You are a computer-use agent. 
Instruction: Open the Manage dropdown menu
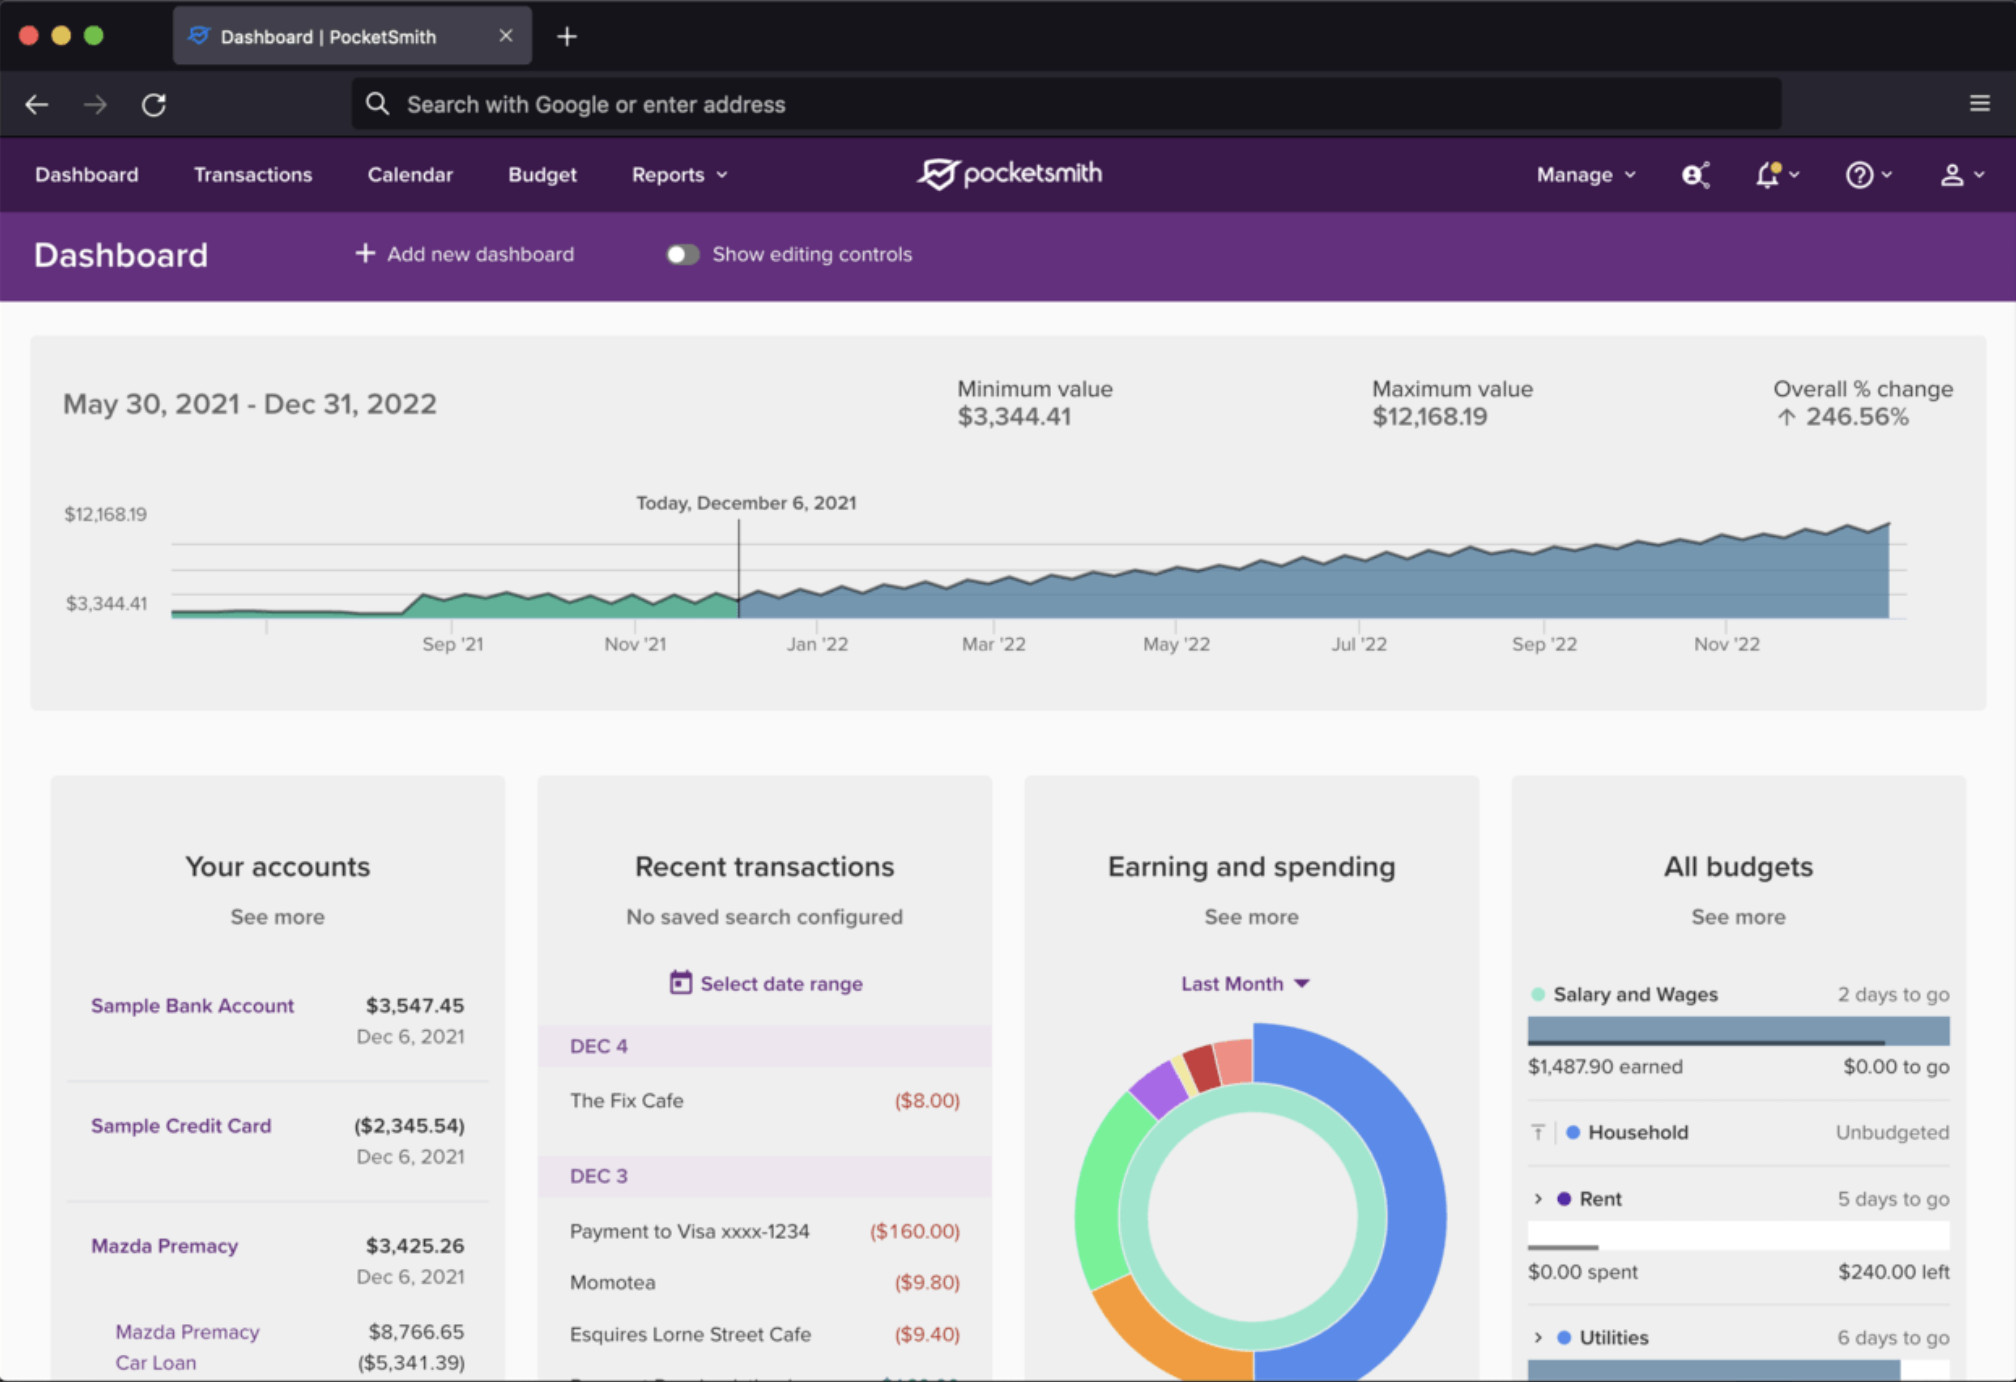[1586, 175]
